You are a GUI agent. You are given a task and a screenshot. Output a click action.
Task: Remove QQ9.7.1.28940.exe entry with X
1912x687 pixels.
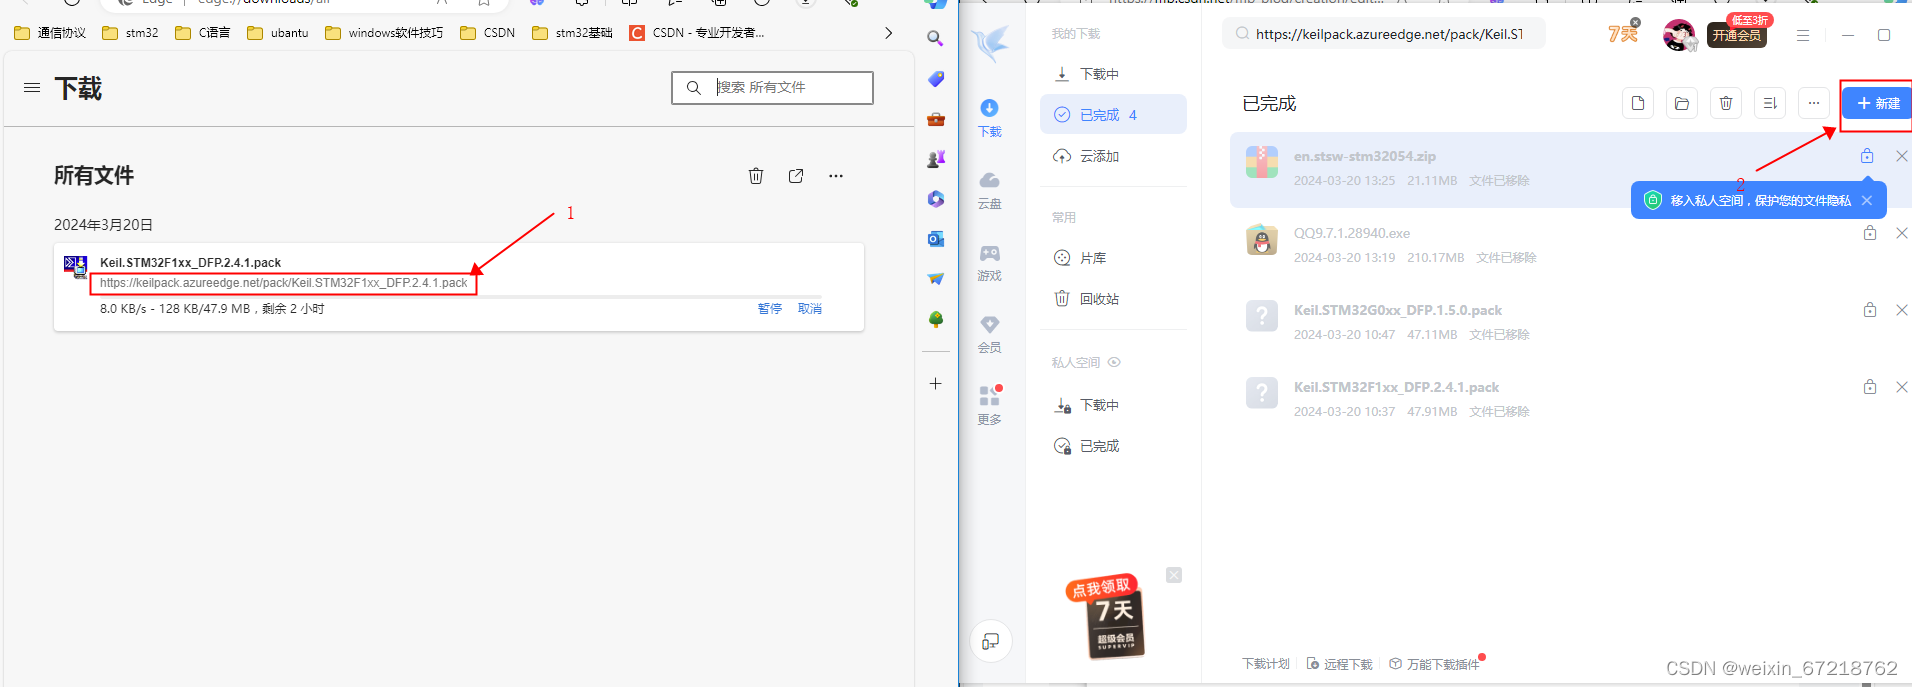(x=1902, y=233)
